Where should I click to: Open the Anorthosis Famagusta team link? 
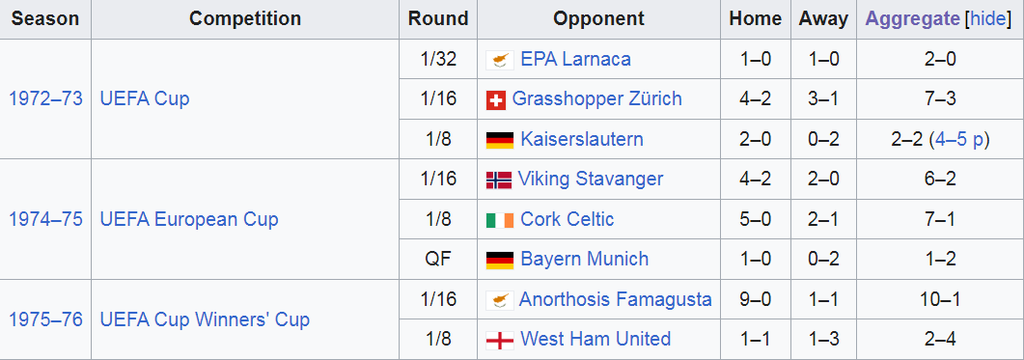(x=615, y=299)
